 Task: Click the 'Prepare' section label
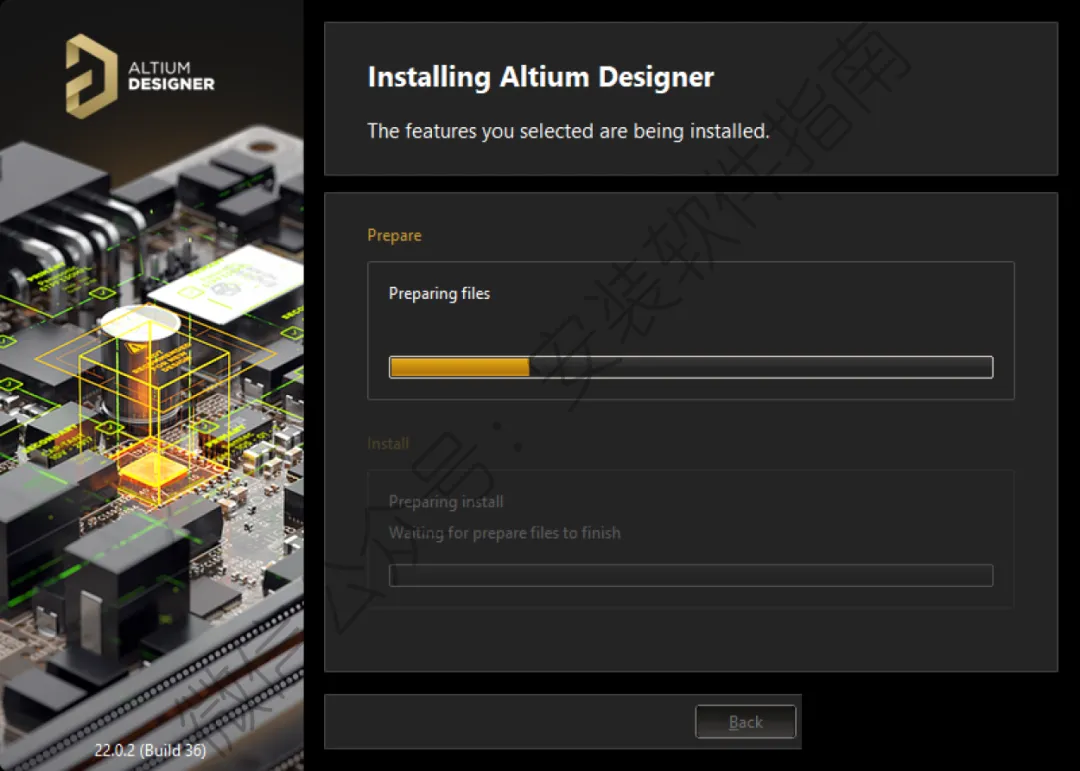point(394,236)
